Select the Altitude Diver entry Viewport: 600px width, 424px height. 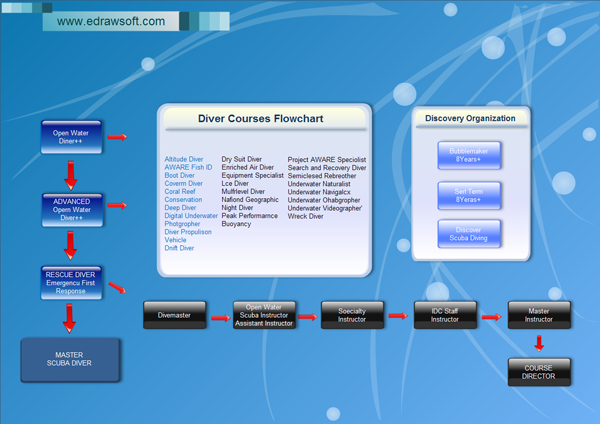(x=184, y=159)
